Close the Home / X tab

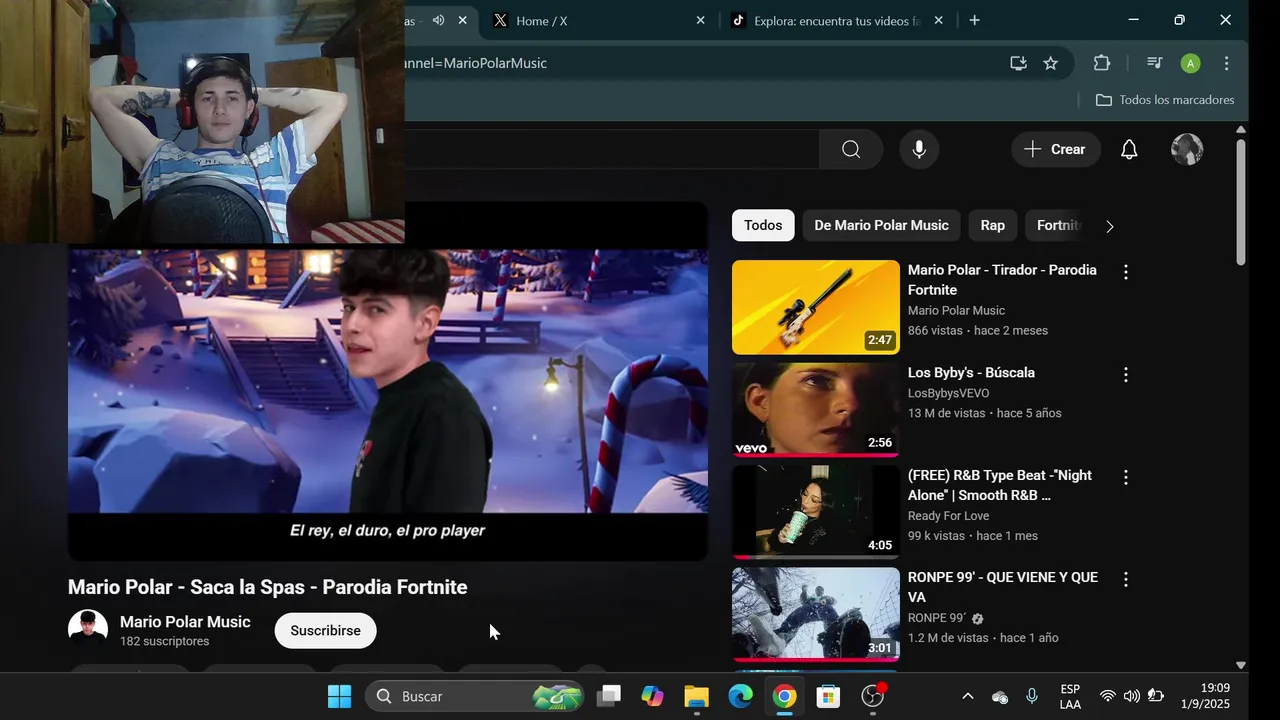coord(700,20)
